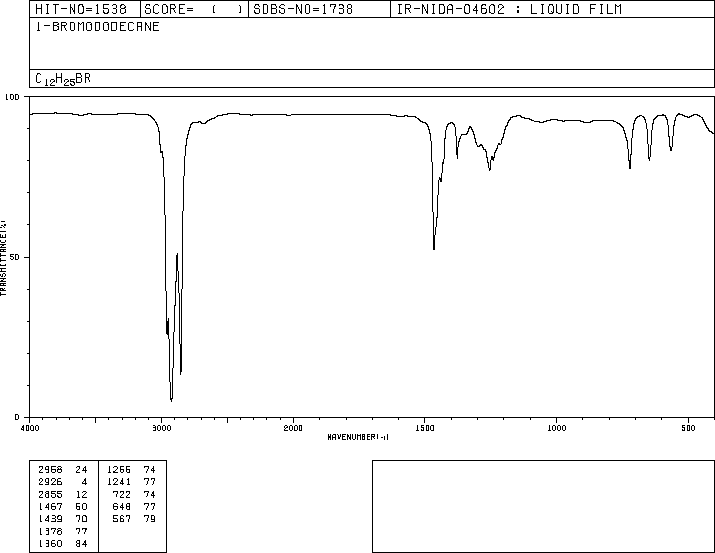Select the WAVENUMBER axis title

pos(358,437)
